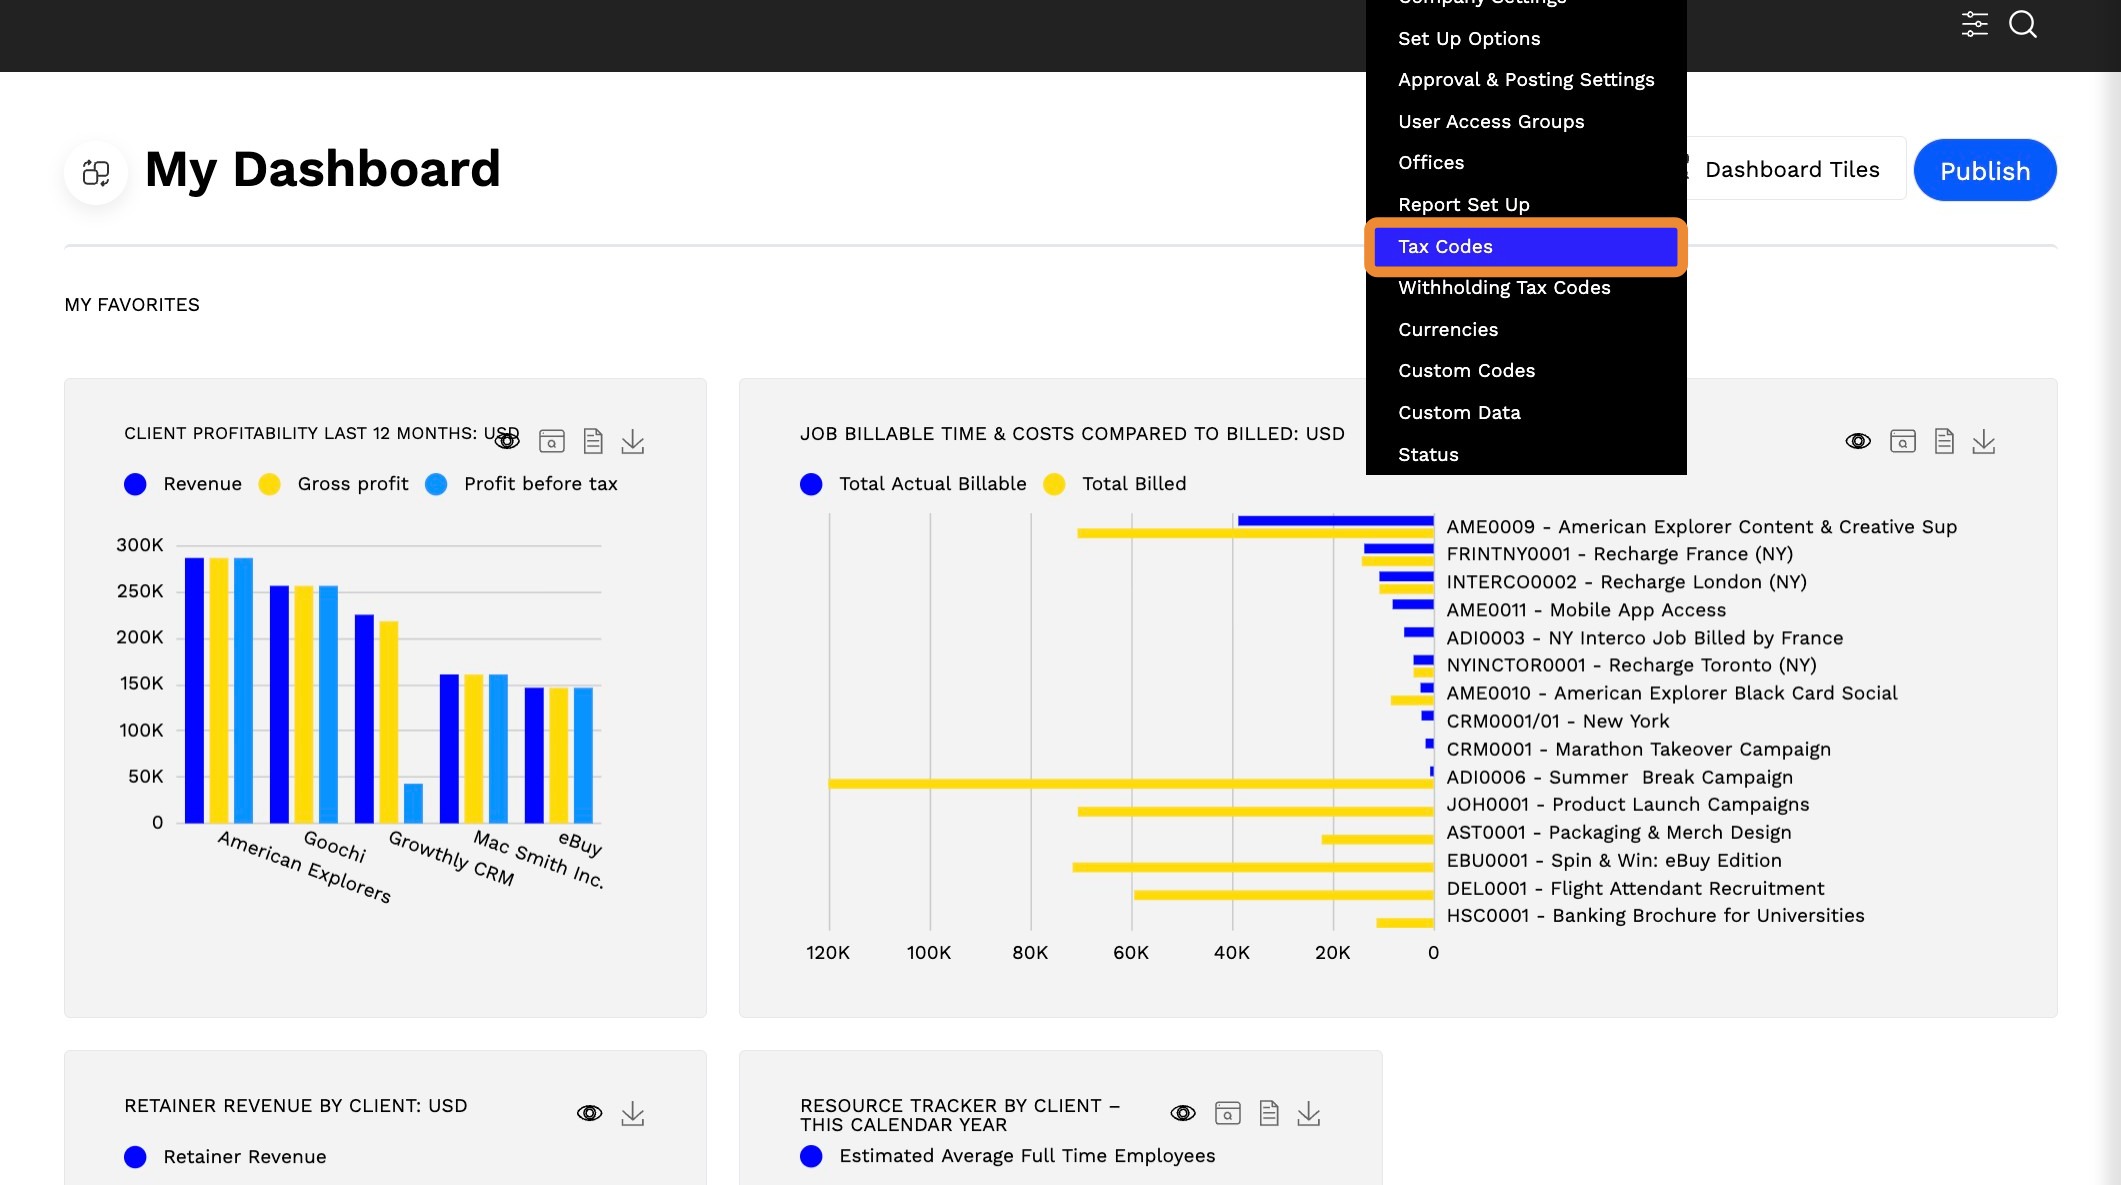This screenshot has width=2121, height=1185.
Task: Open drill-down view icon on Job Billable tile
Action: click(x=1902, y=441)
